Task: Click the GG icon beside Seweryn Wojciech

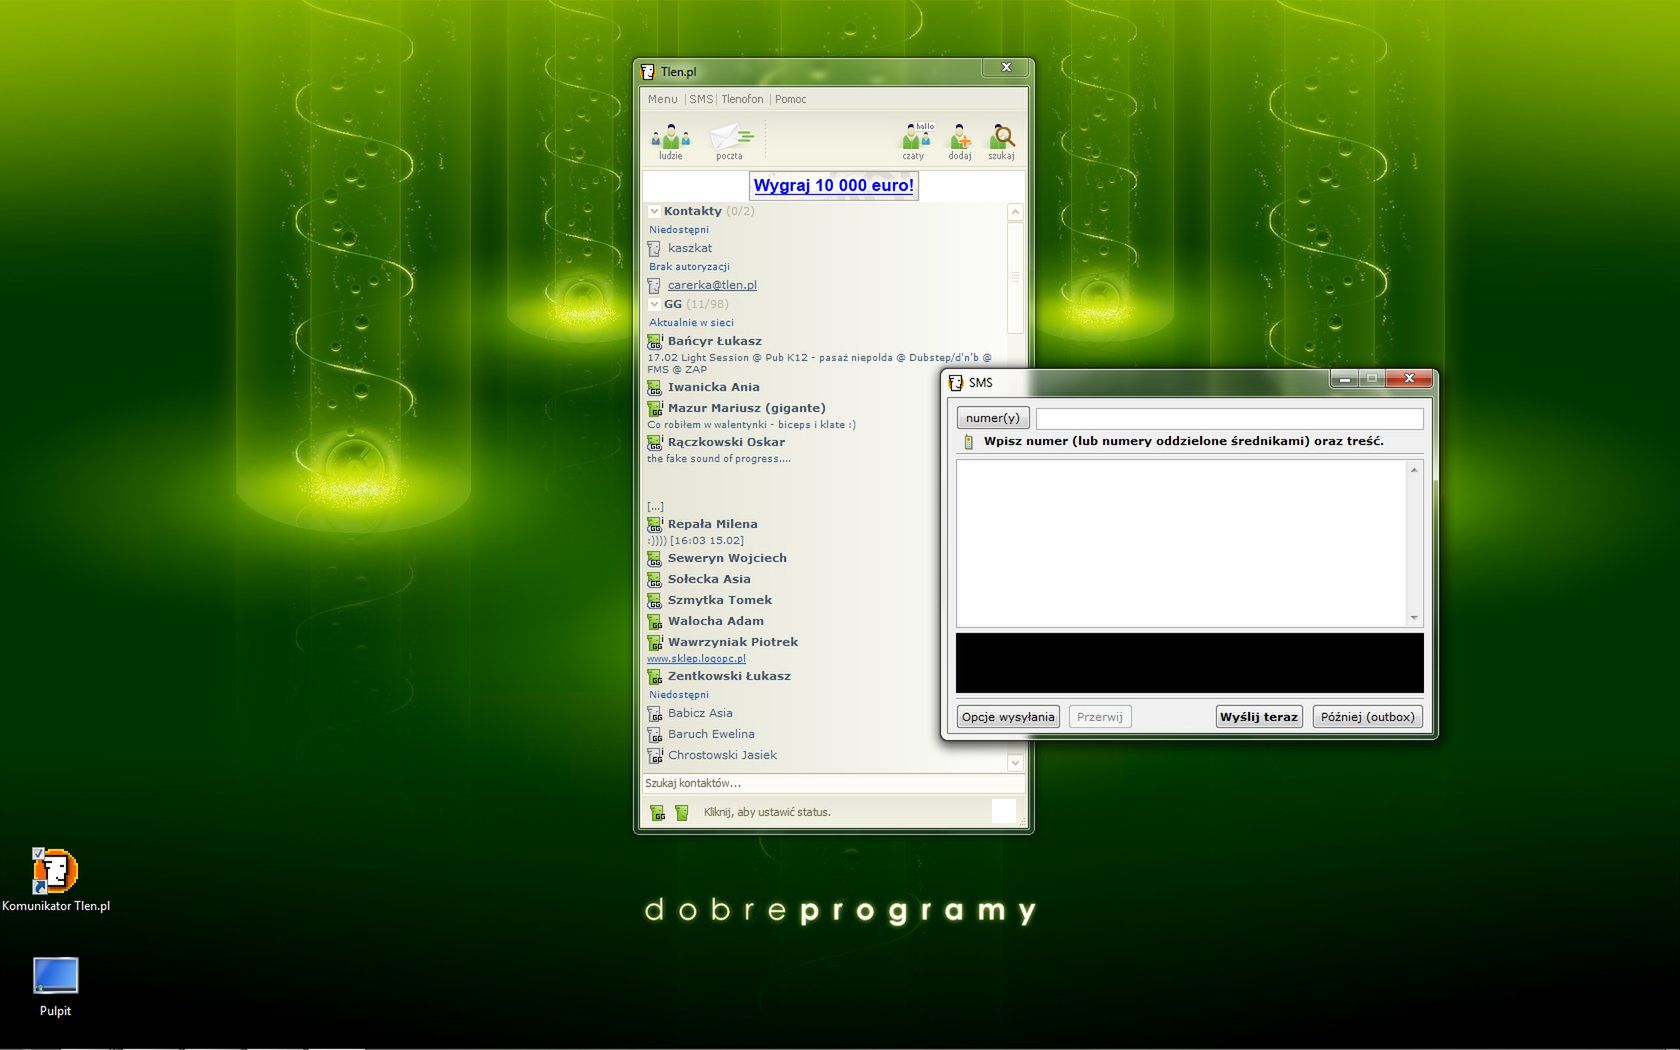Action: (x=655, y=558)
